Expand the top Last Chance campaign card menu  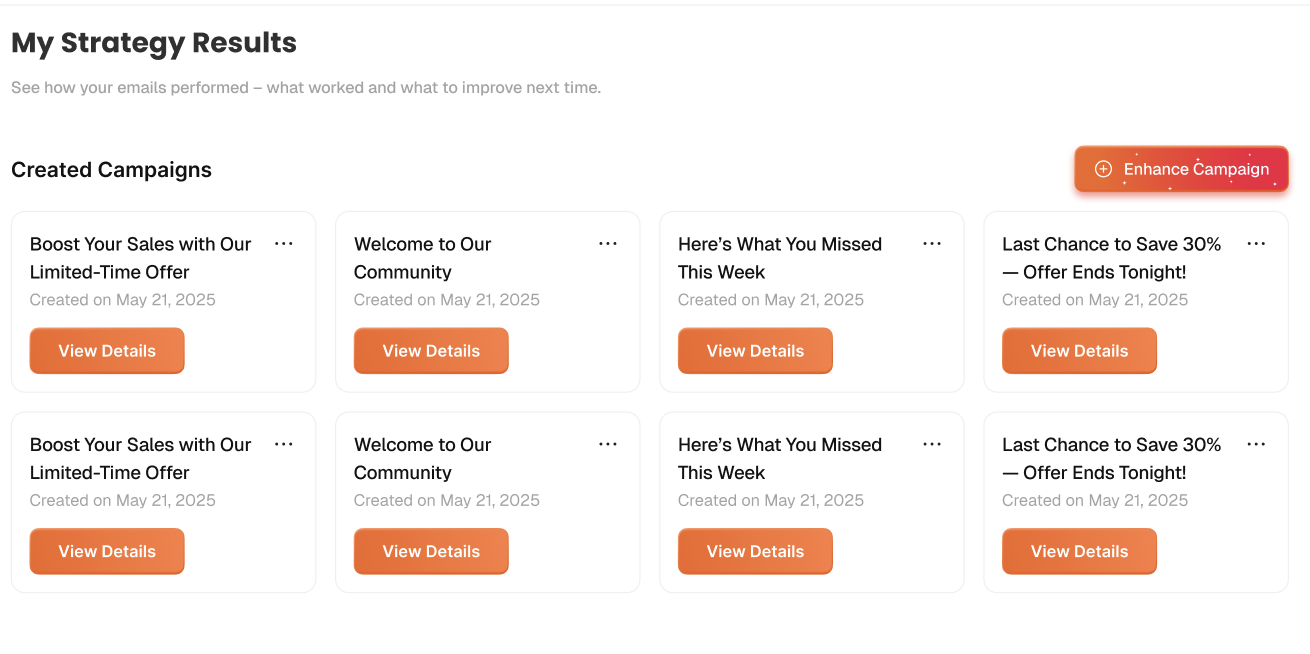coord(1255,243)
